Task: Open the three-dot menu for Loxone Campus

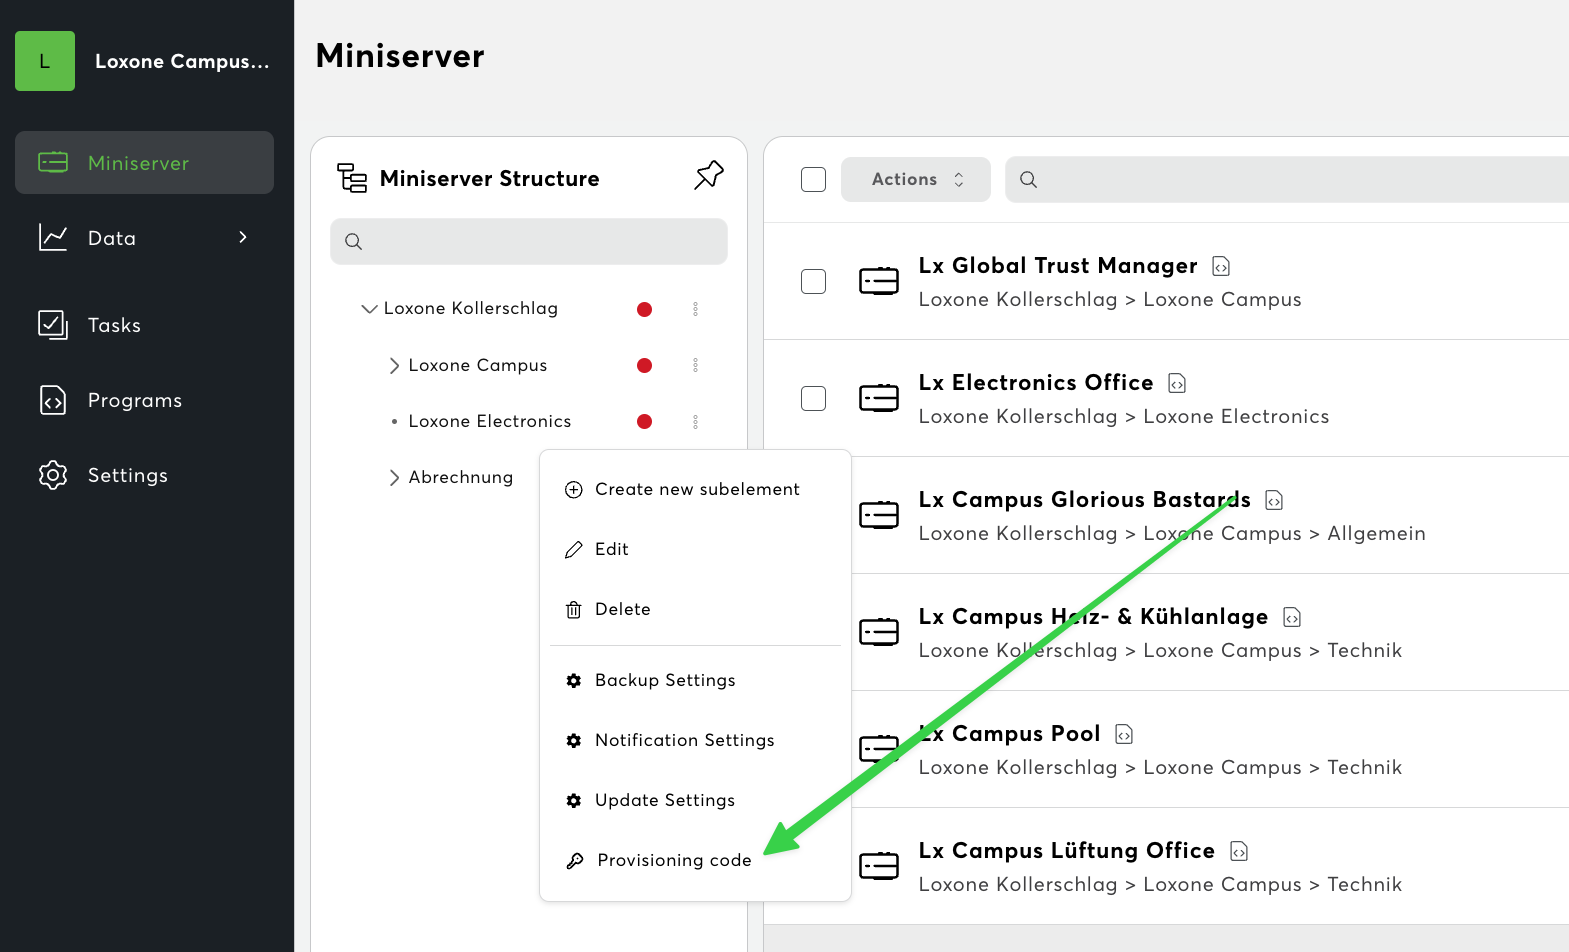Action: click(x=695, y=365)
